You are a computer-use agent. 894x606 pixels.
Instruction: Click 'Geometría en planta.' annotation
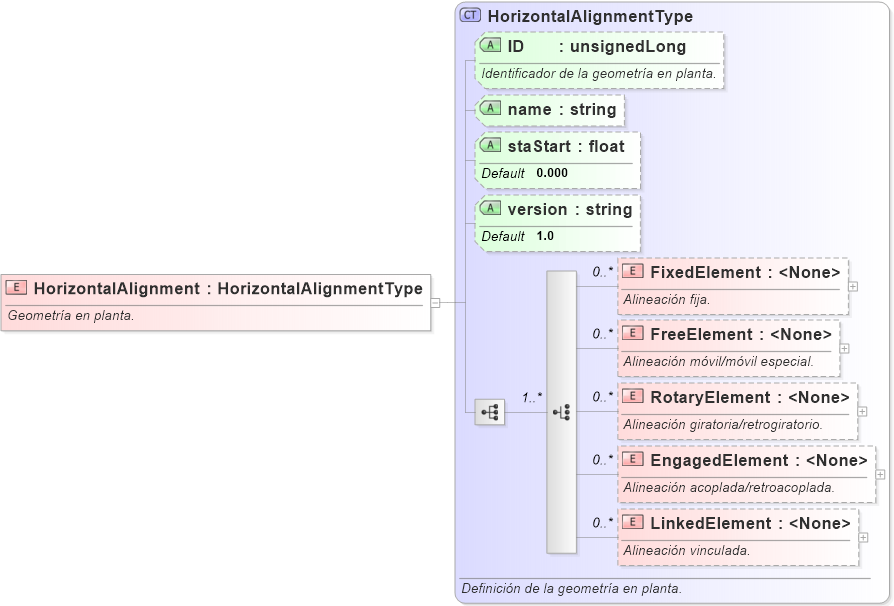coord(71,316)
